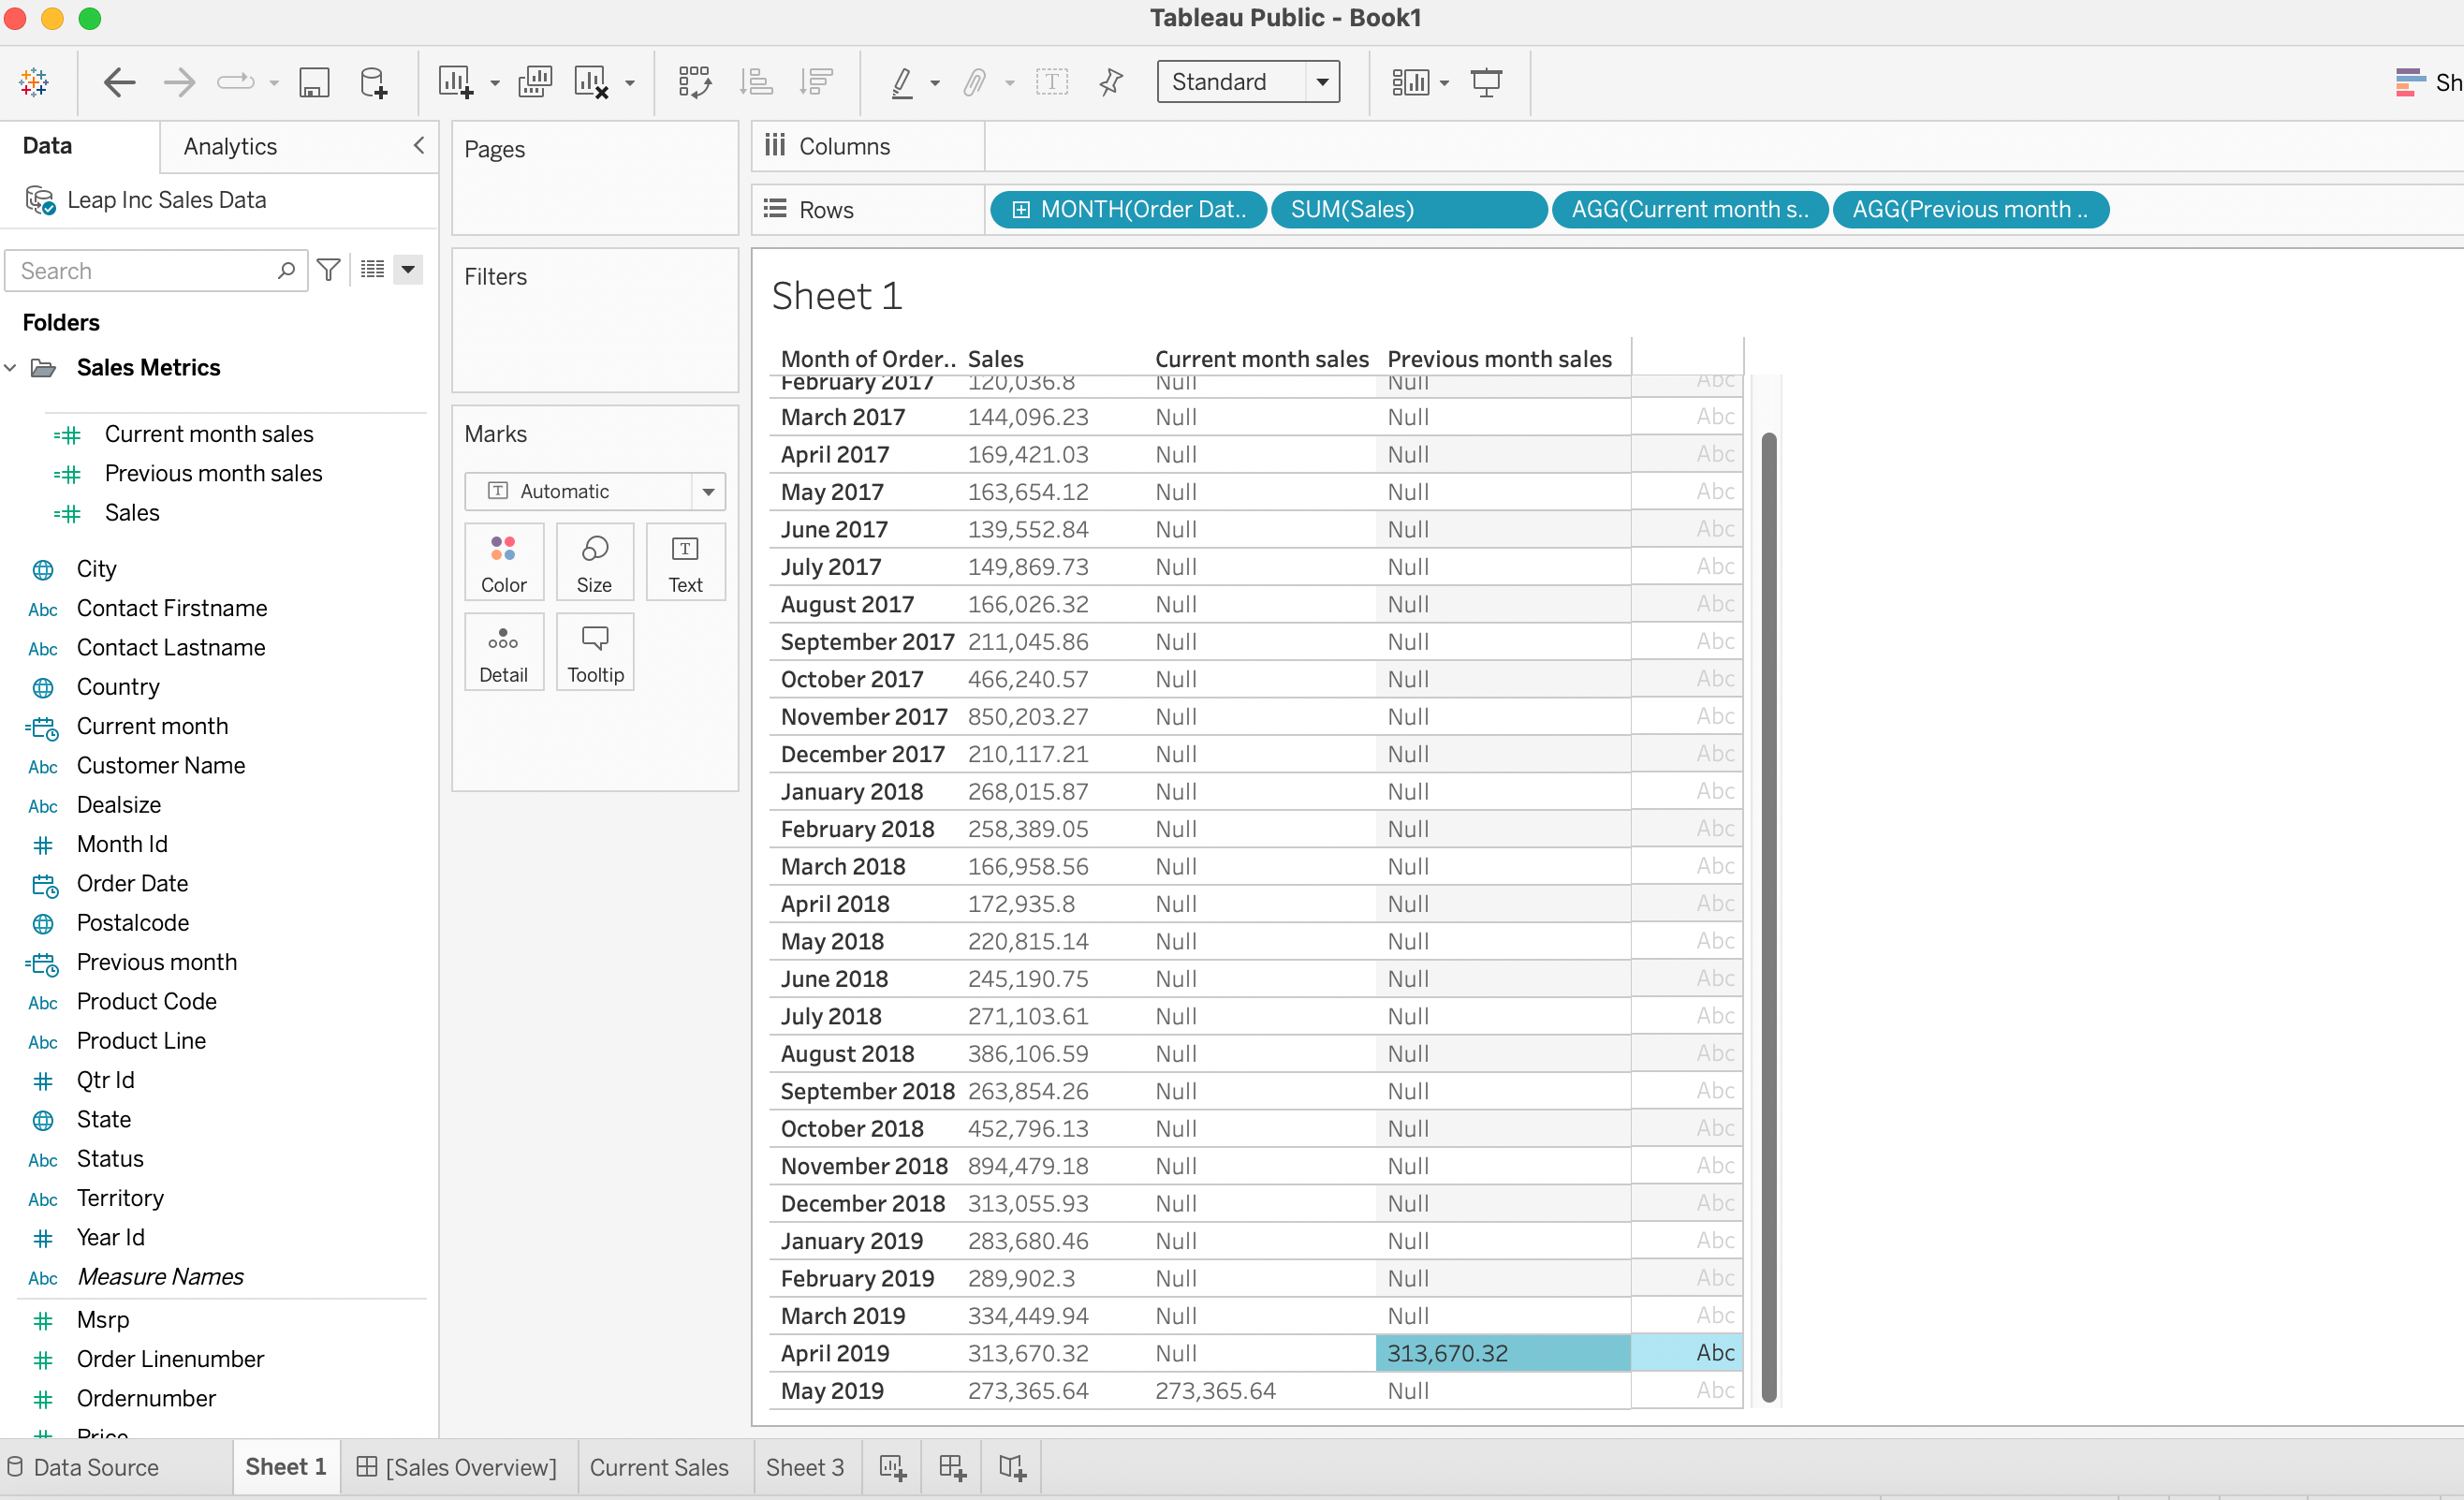2464x1500 pixels.
Task: Click the Fix Axes pin icon
Action: (x=1111, y=82)
